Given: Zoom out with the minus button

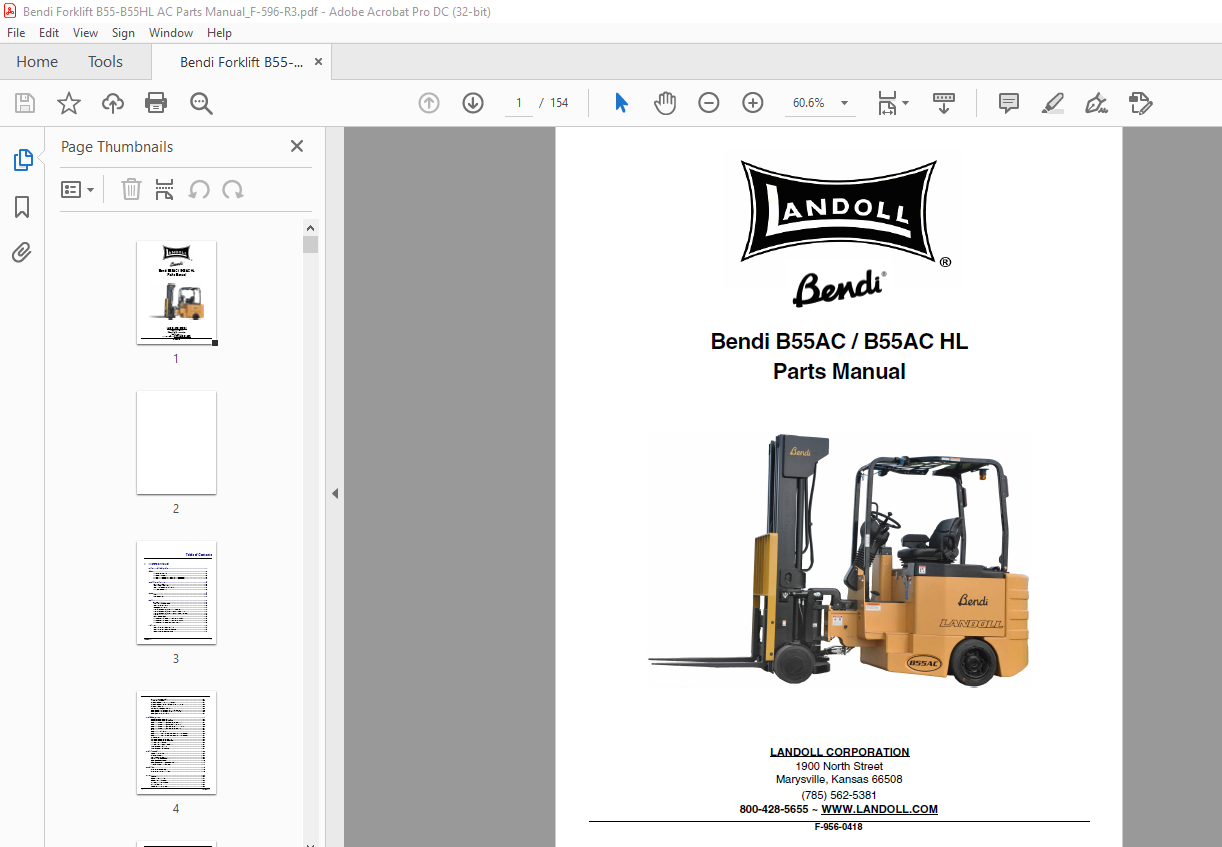Looking at the screenshot, I should pyautogui.click(x=709, y=103).
